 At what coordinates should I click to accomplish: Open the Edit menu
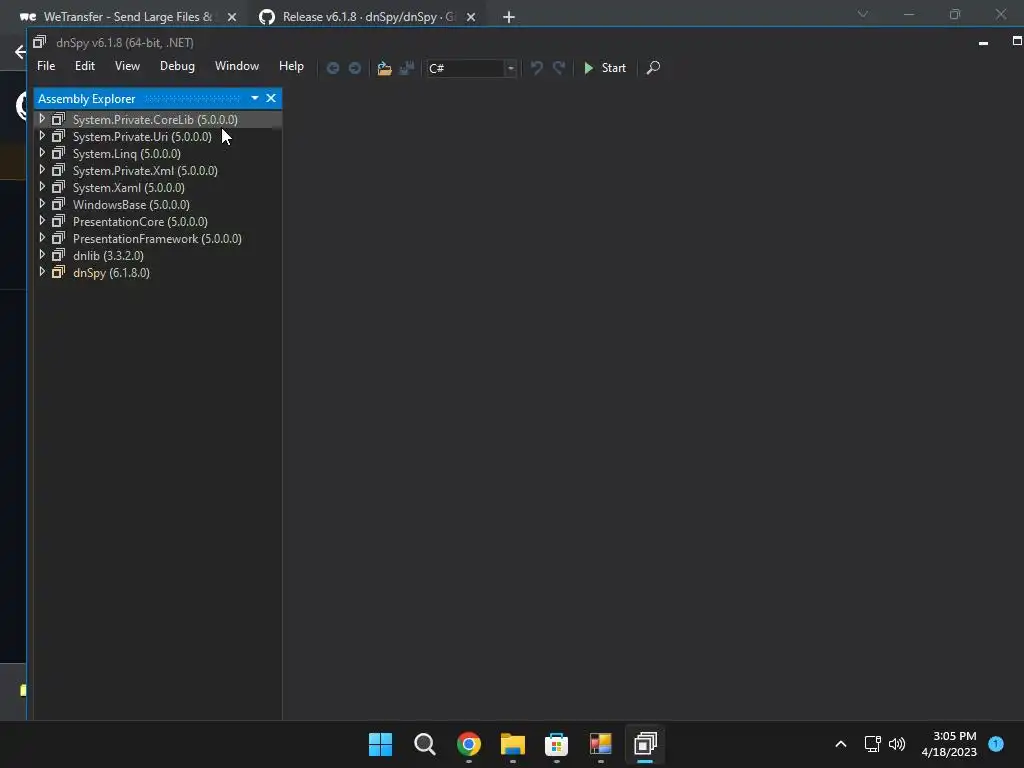point(85,66)
